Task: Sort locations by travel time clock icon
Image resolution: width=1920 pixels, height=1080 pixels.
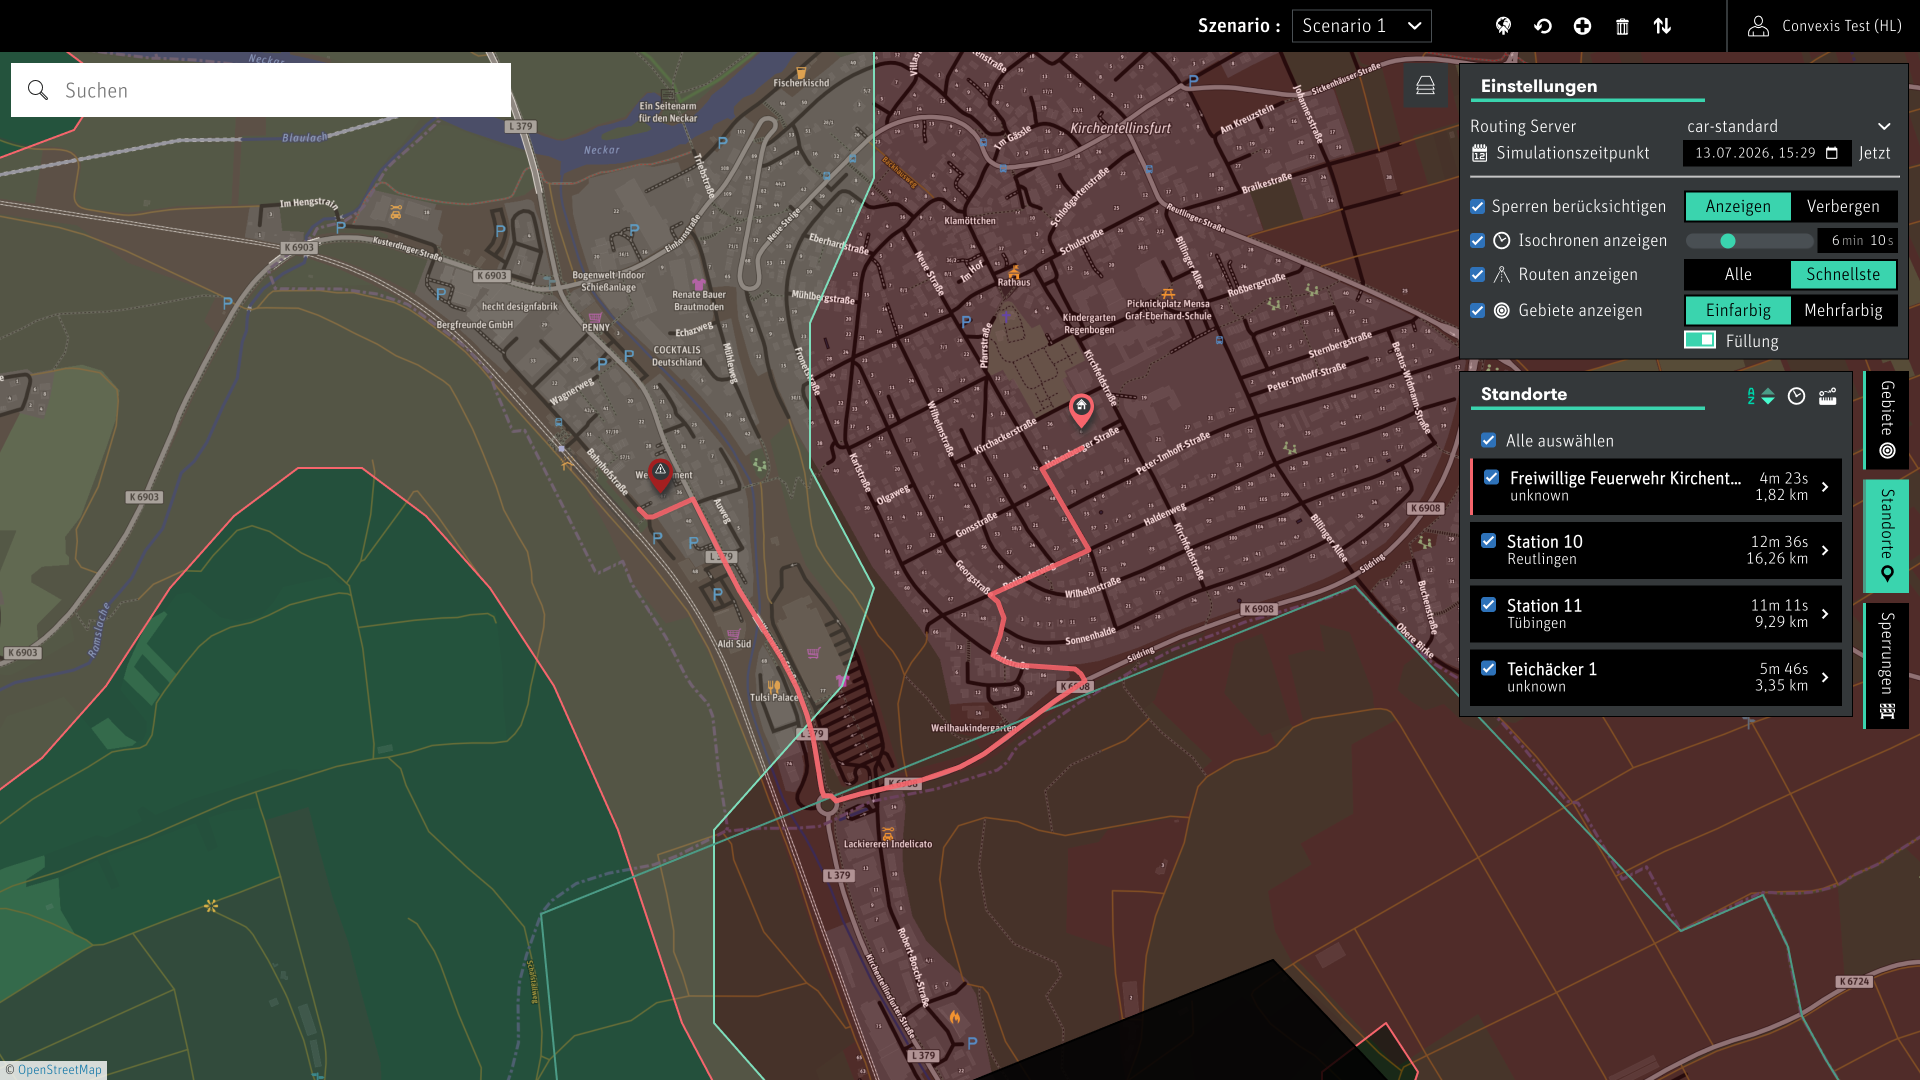Action: pyautogui.click(x=1796, y=396)
